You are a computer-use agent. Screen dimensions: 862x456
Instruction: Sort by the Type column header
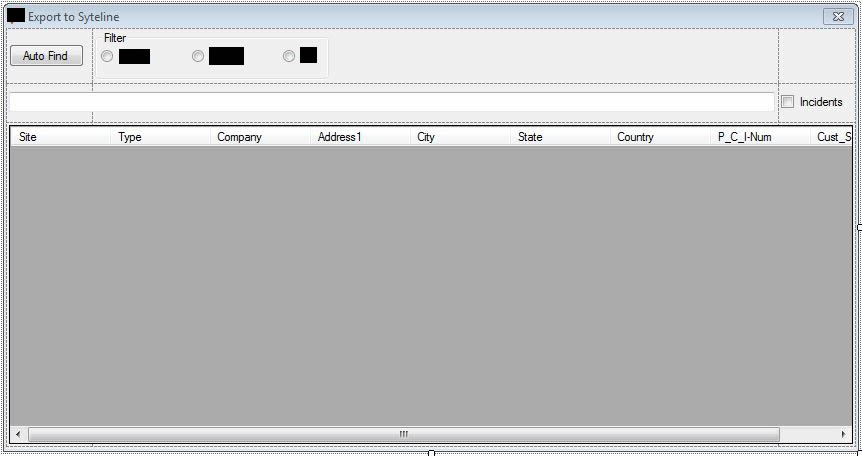point(161,137)
